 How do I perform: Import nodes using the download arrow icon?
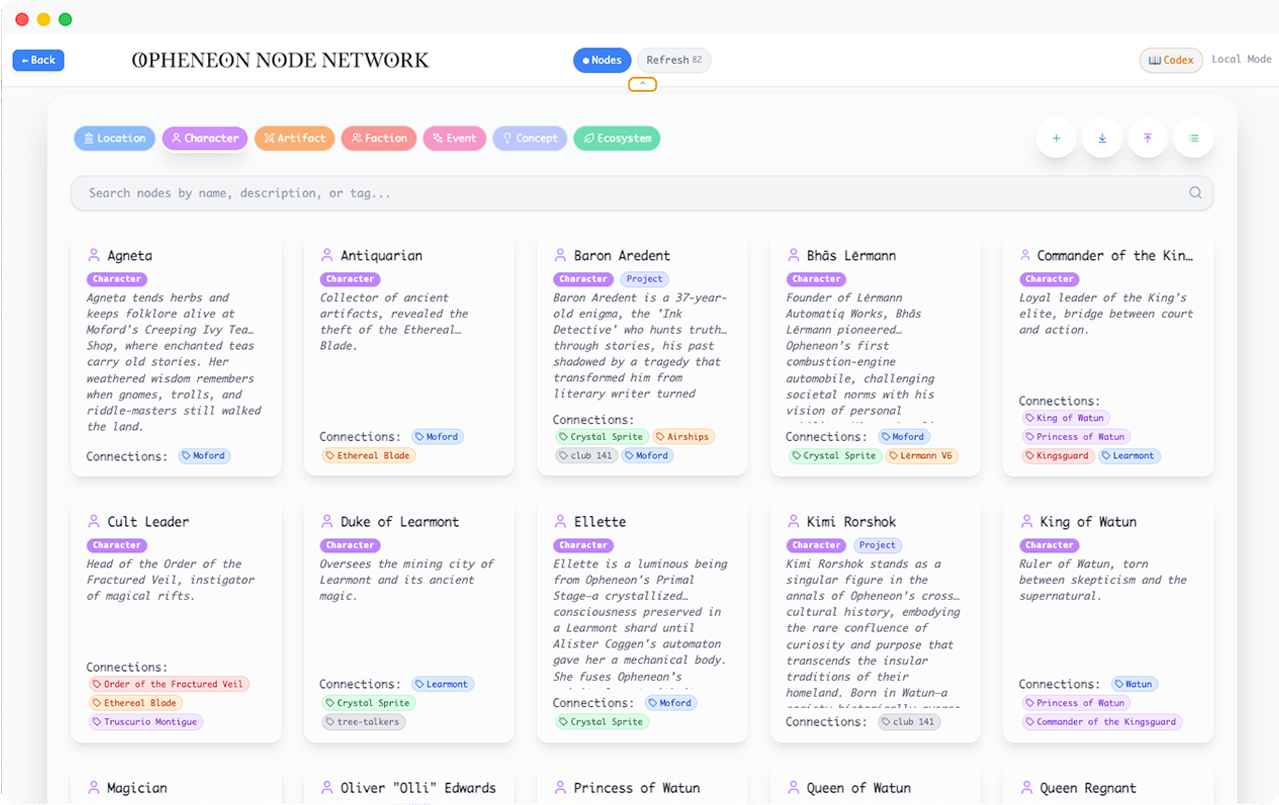(x=1102, y=138)
